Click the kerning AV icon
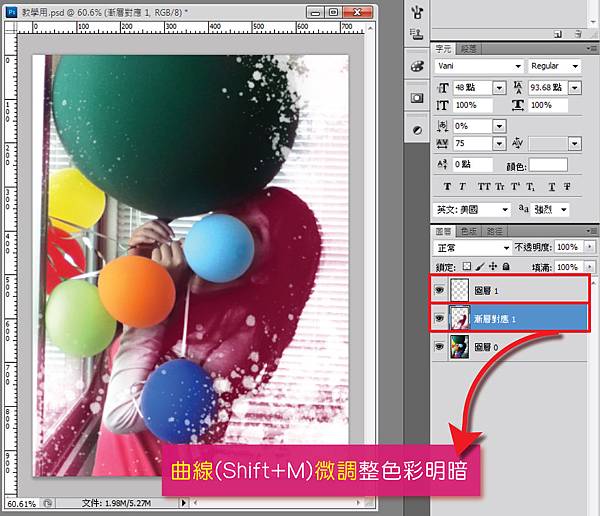The width and height of the screenshot is (600, 516). (x=518, y=143)
